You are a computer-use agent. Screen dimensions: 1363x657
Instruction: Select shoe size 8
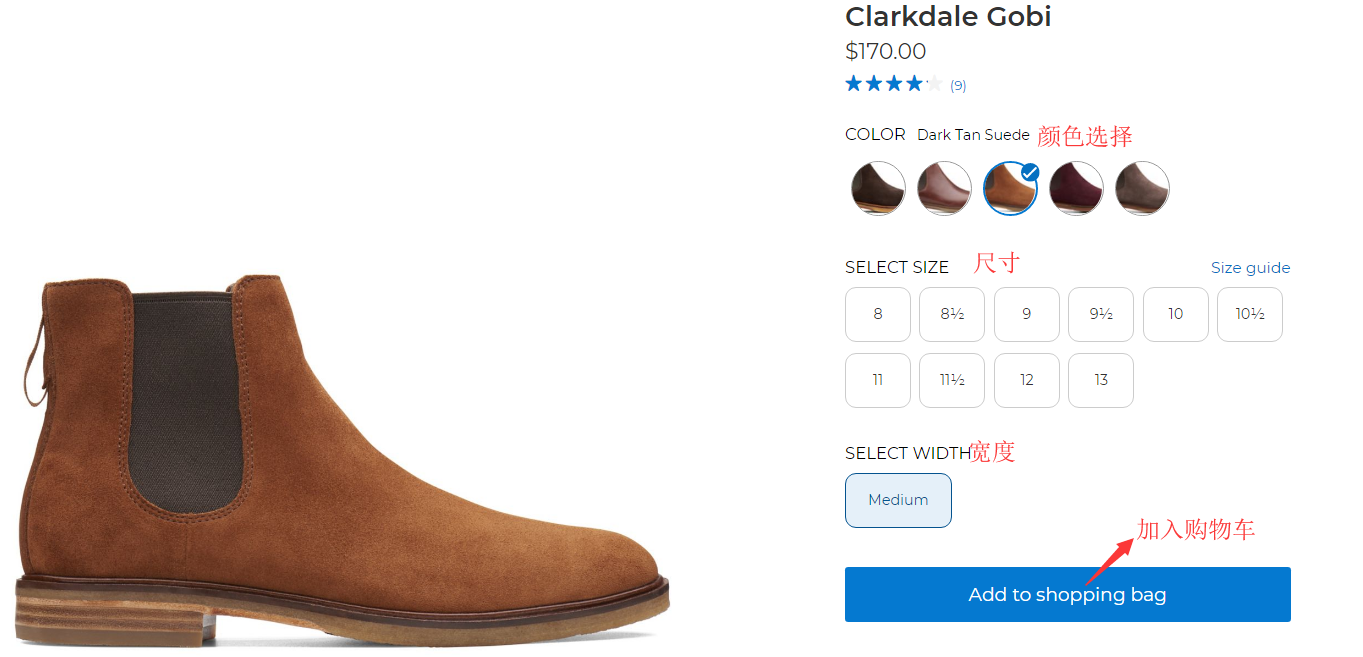coord(878,314)
